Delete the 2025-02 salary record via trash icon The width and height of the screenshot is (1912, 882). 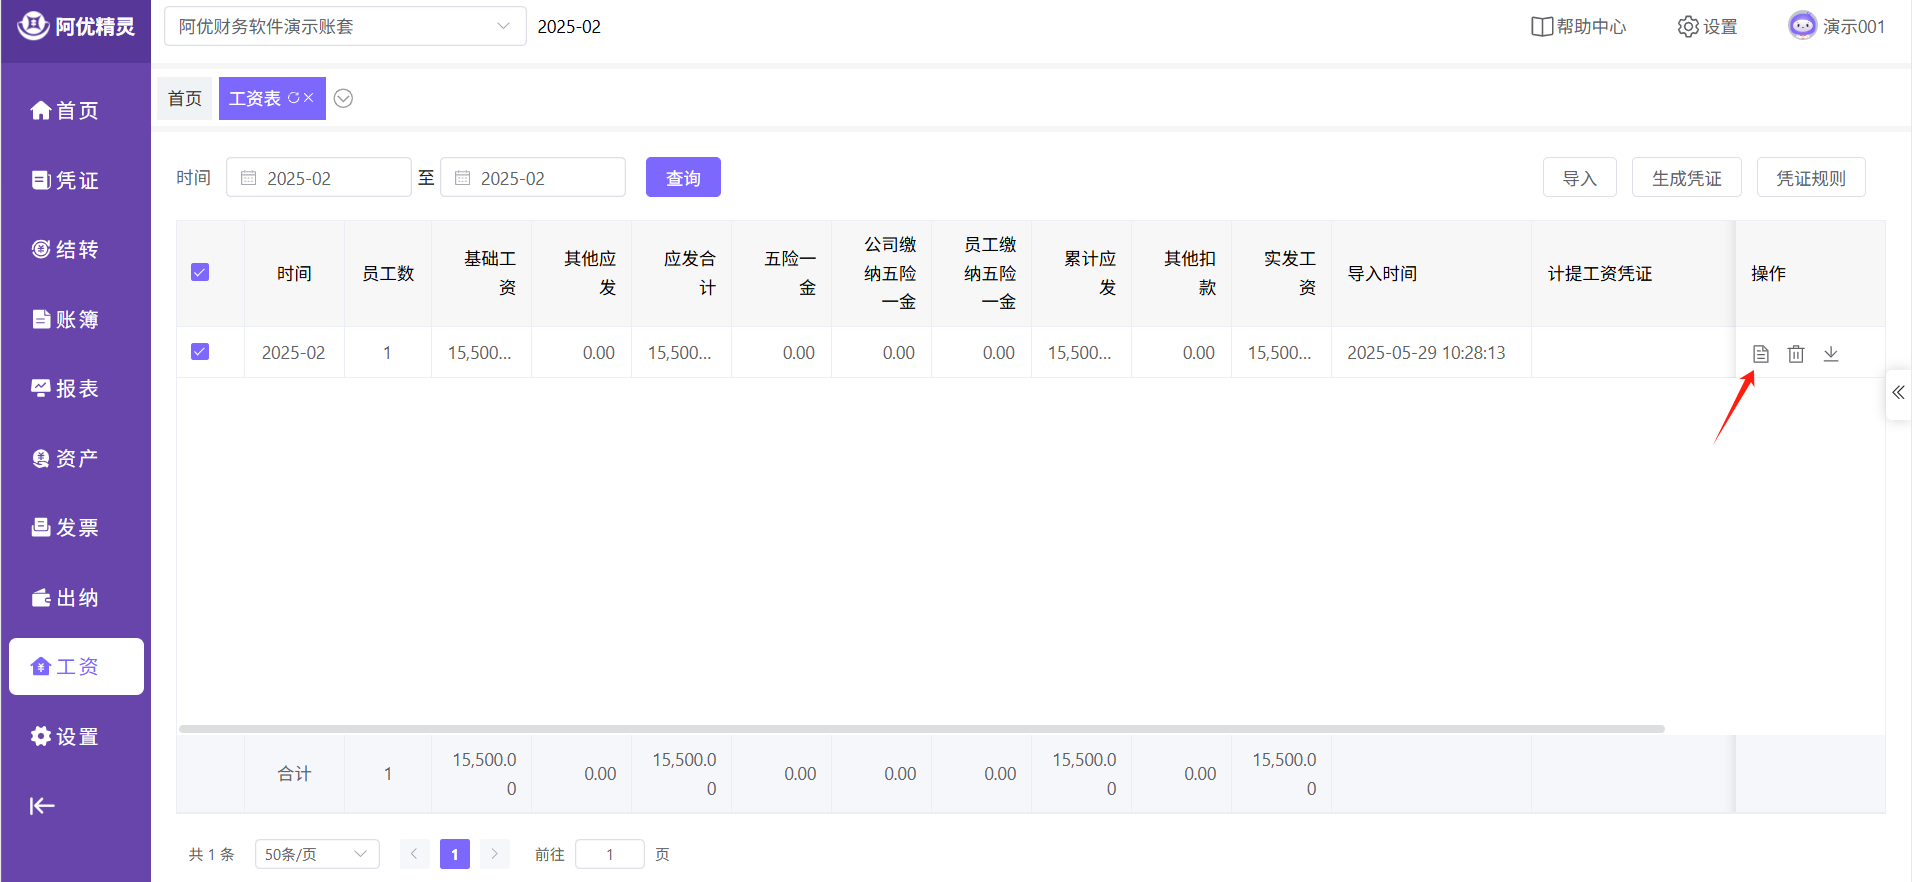pos(1796,354)
